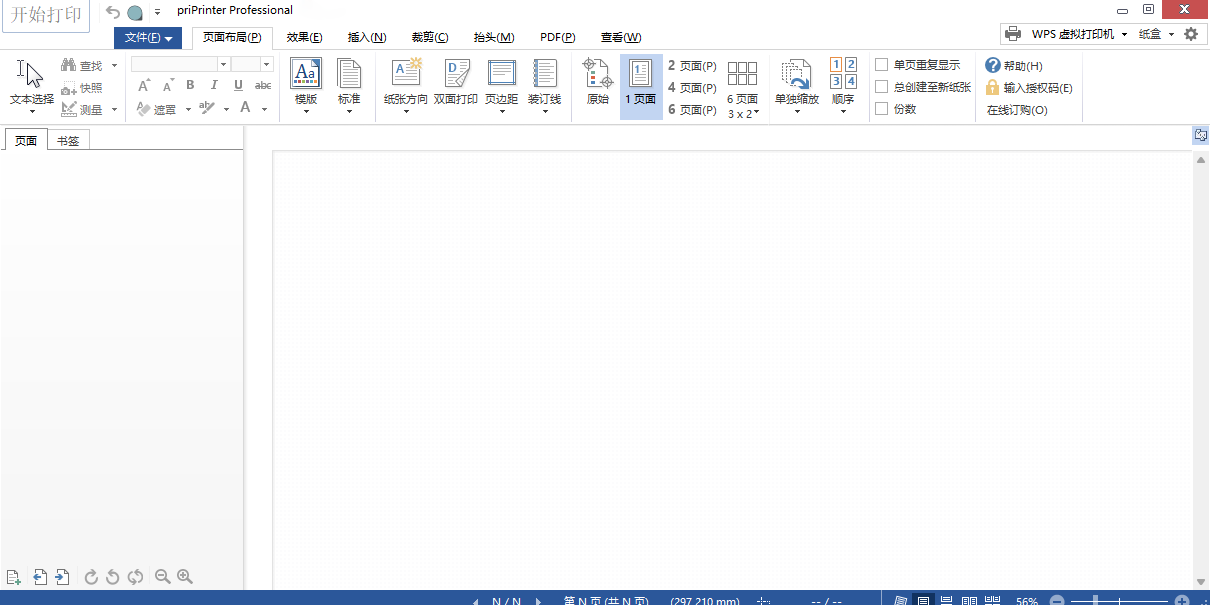Viewport: 1210px width, 605px height.
Task: Click the zoom in magnifier in pages panel
Action: 184,577
